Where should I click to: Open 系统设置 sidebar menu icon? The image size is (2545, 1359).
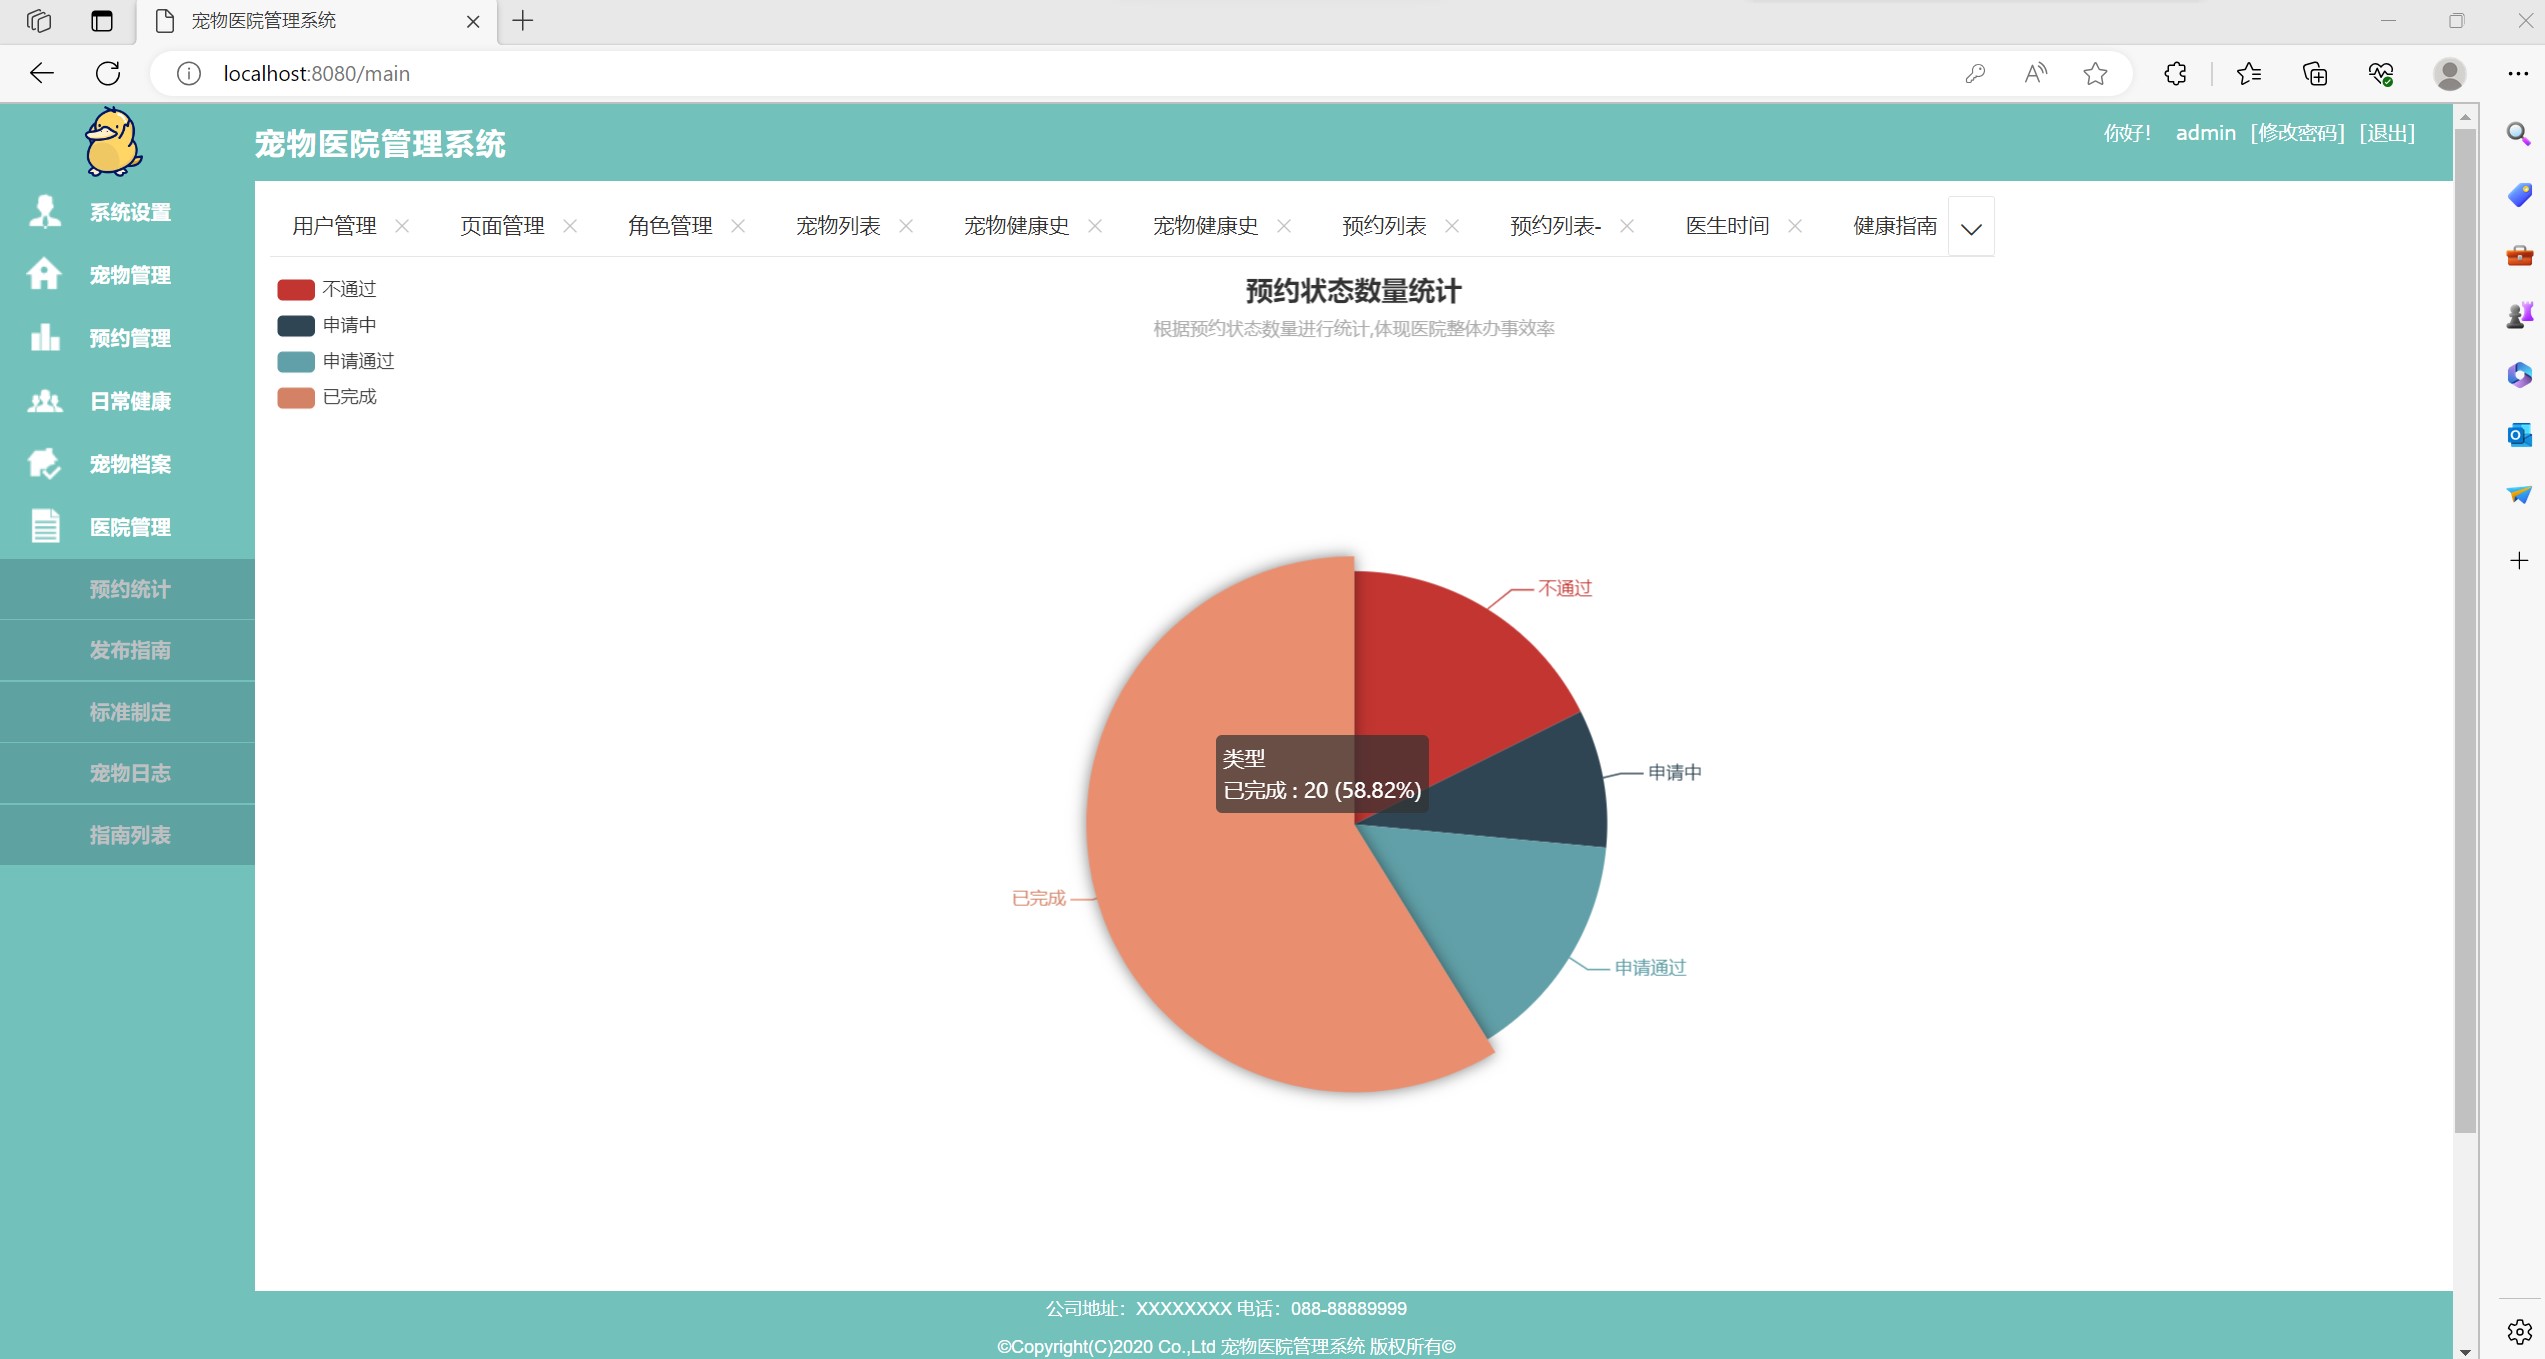pyautogui.click(x=44, y=212)
